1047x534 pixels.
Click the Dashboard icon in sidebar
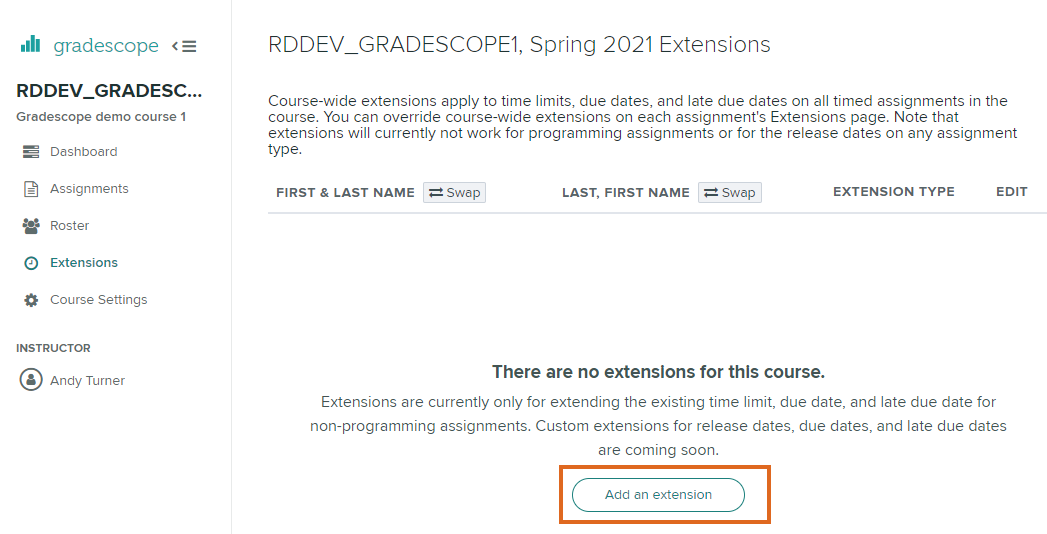(x=31, y=152)
